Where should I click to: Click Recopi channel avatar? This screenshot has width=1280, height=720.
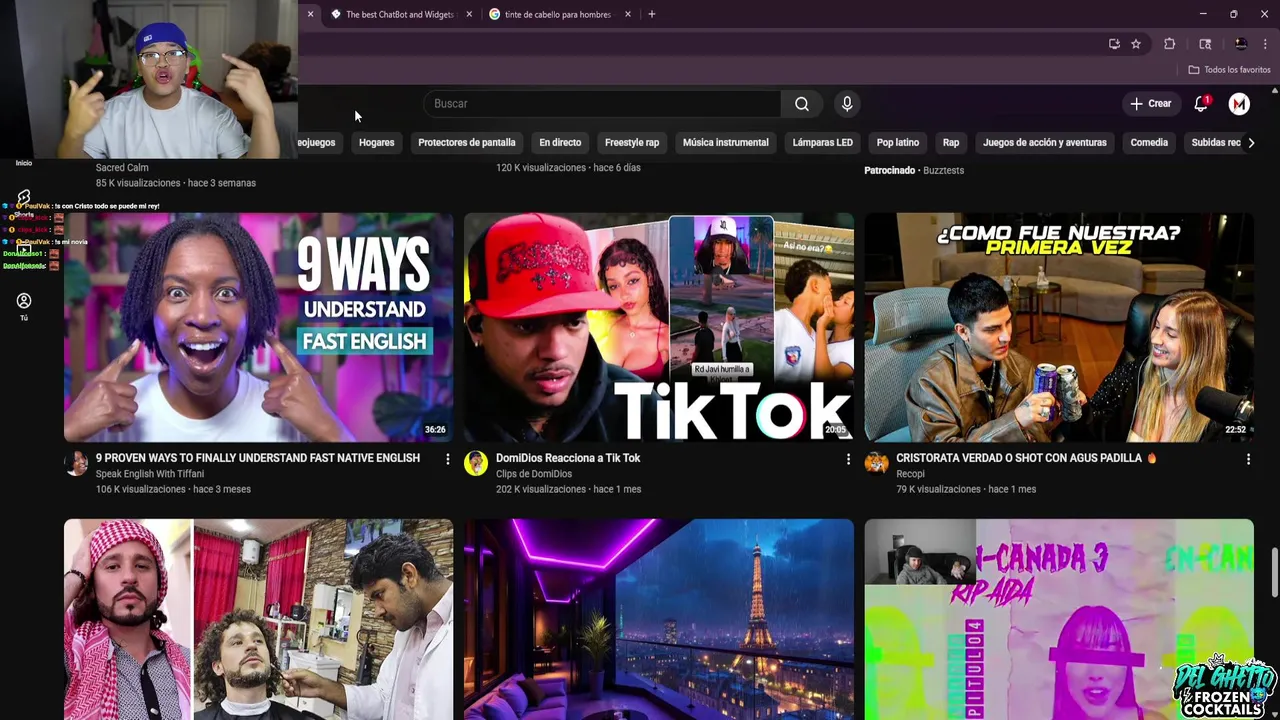point(877,463)
